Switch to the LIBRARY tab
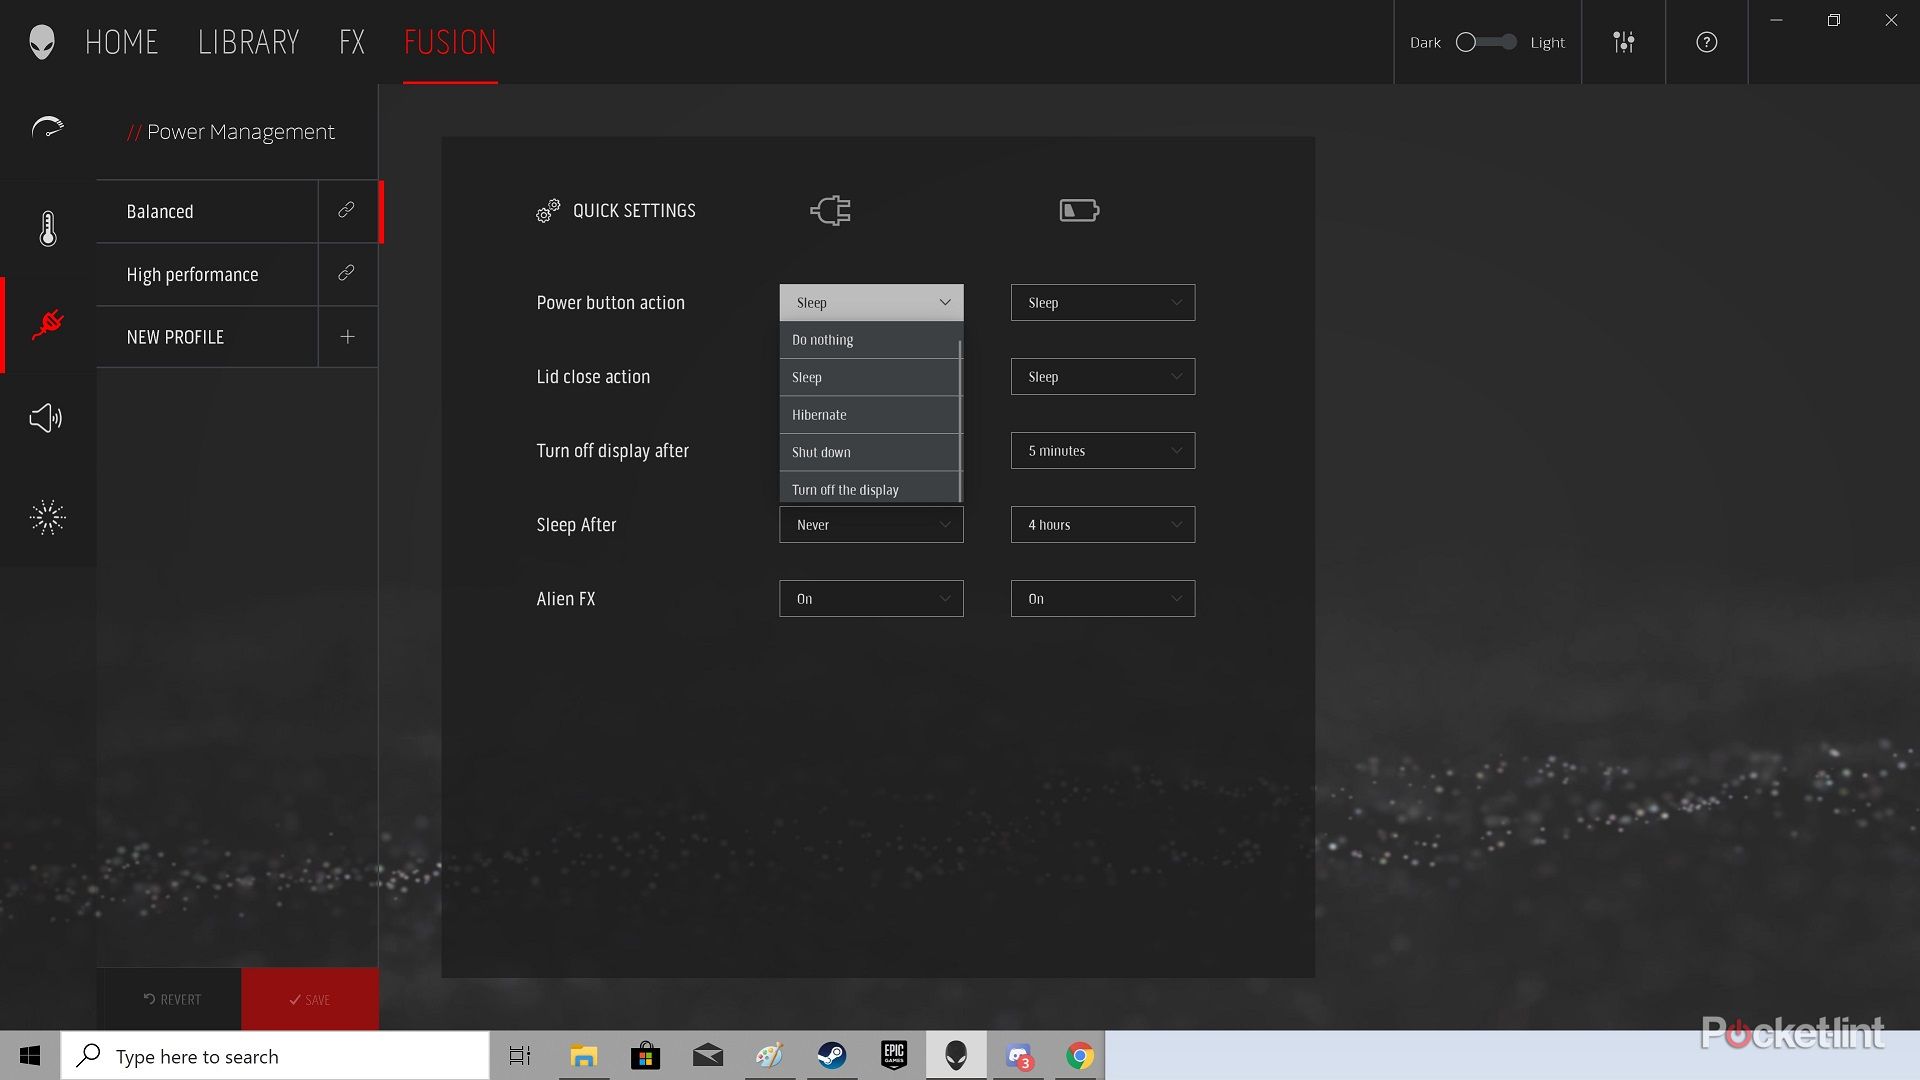Image resolution: width=1920 pixels, height=1080 pixels. click(248, 42)
